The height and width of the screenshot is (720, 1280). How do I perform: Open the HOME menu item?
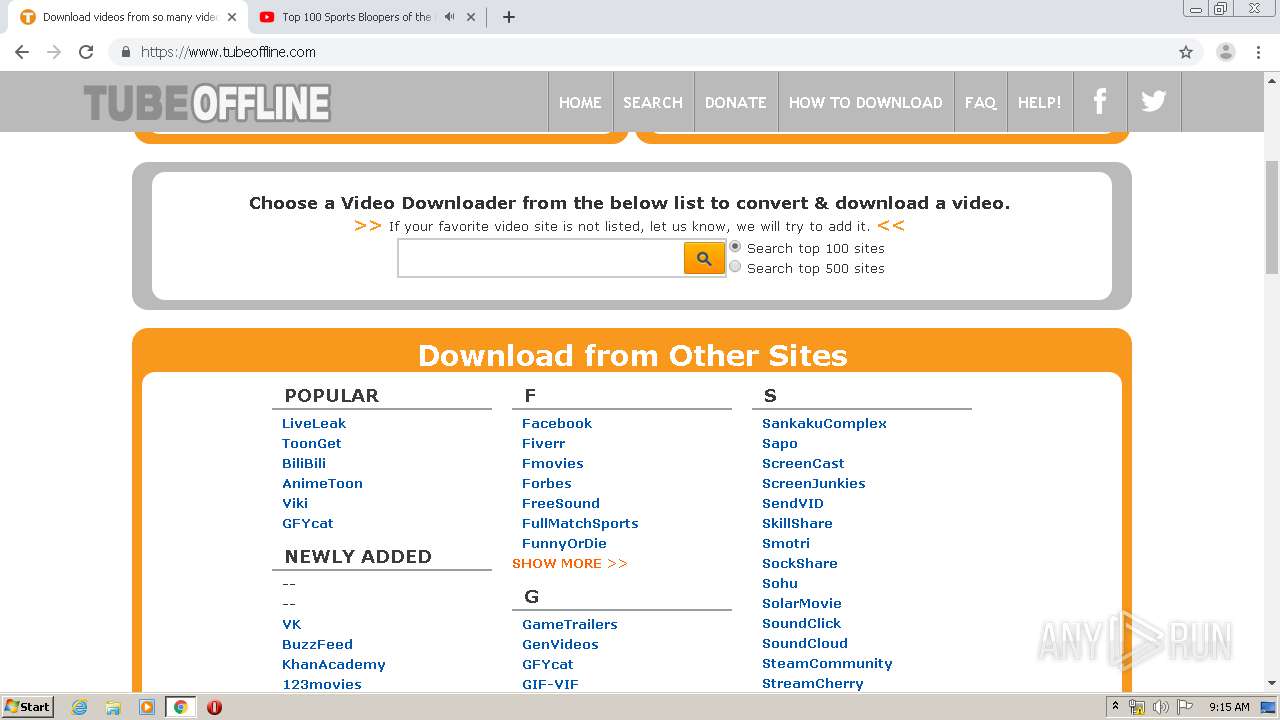(x=580, y=102)
